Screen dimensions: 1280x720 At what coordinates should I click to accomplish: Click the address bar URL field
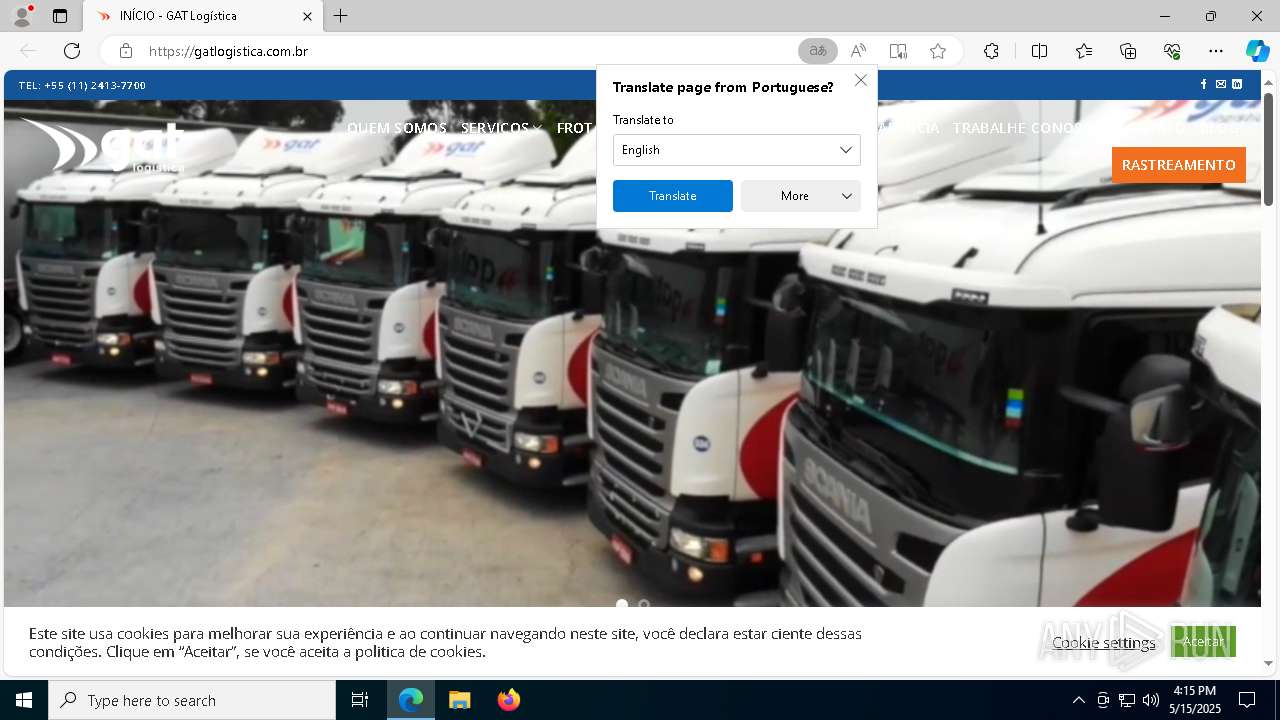[470, 51]
